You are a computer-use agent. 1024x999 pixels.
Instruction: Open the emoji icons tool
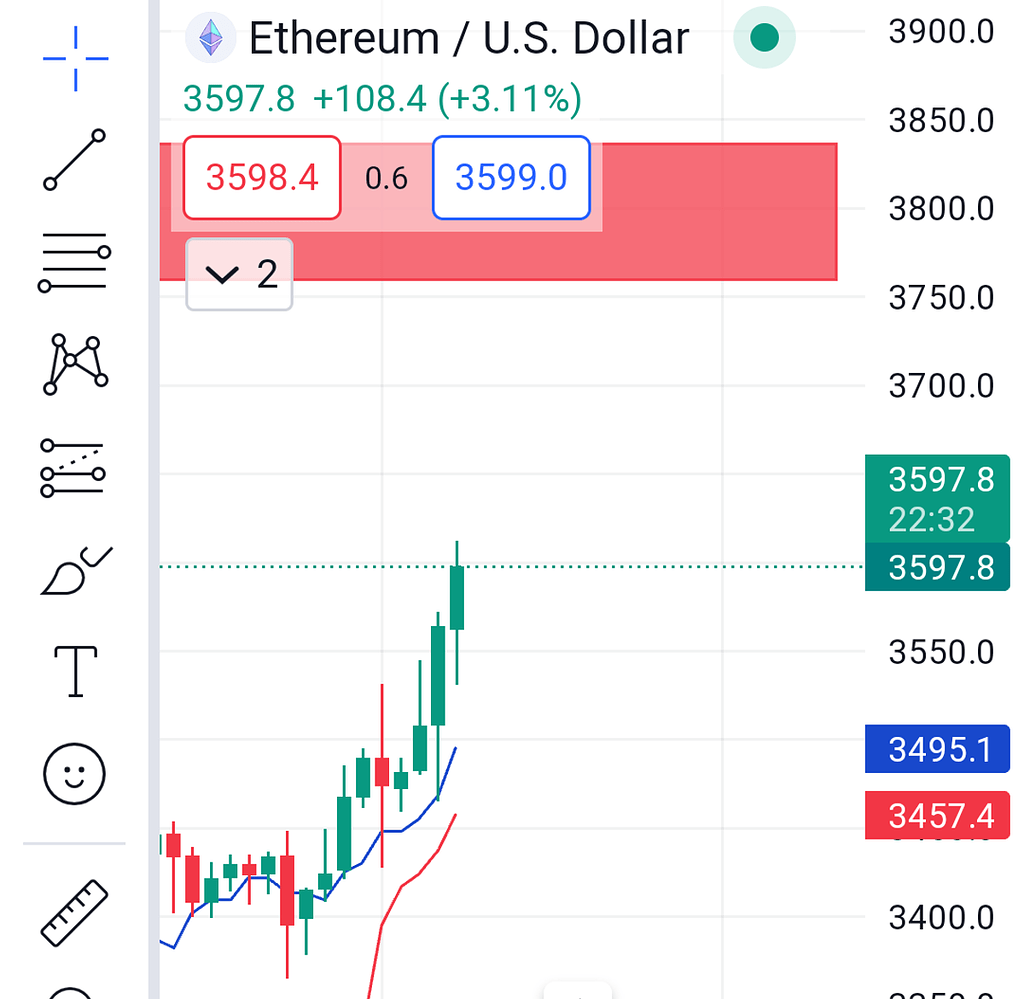pos(75,773)
